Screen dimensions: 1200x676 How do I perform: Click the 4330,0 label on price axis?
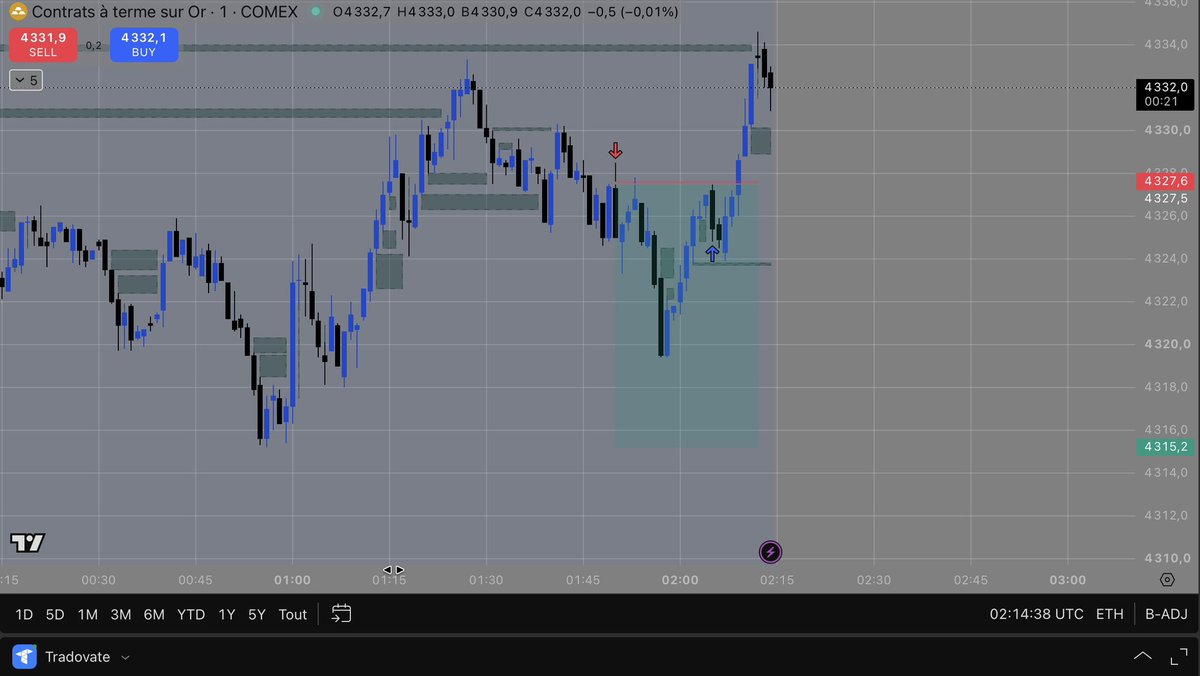(1165, 130)
